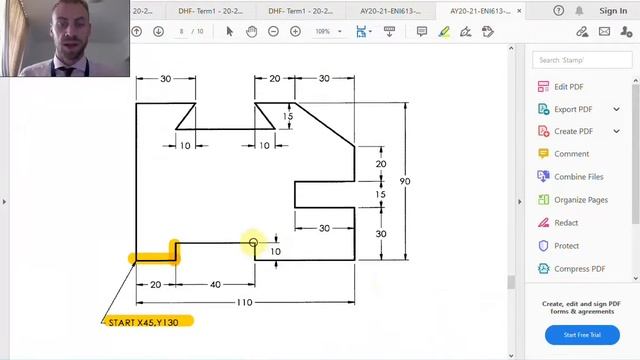The width and height of the screenshot is (640, 360).
Task: Click Sign In
Action: 613,11
